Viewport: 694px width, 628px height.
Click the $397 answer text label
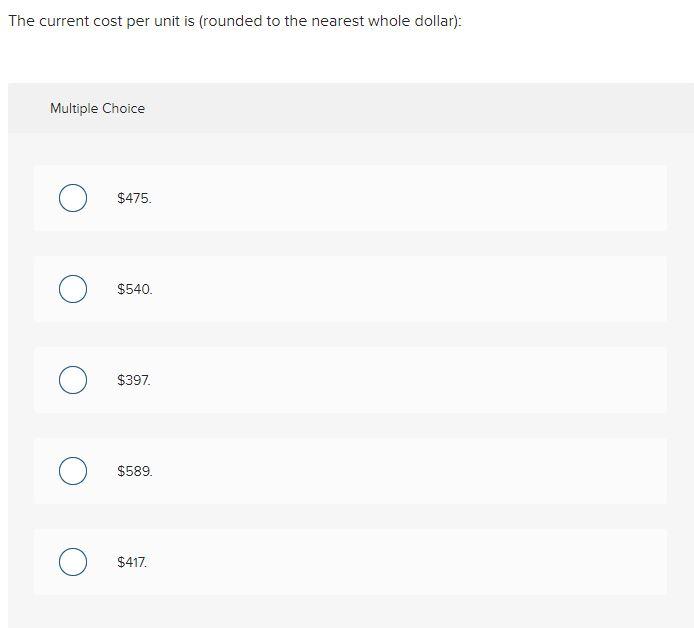pos(134,380)
